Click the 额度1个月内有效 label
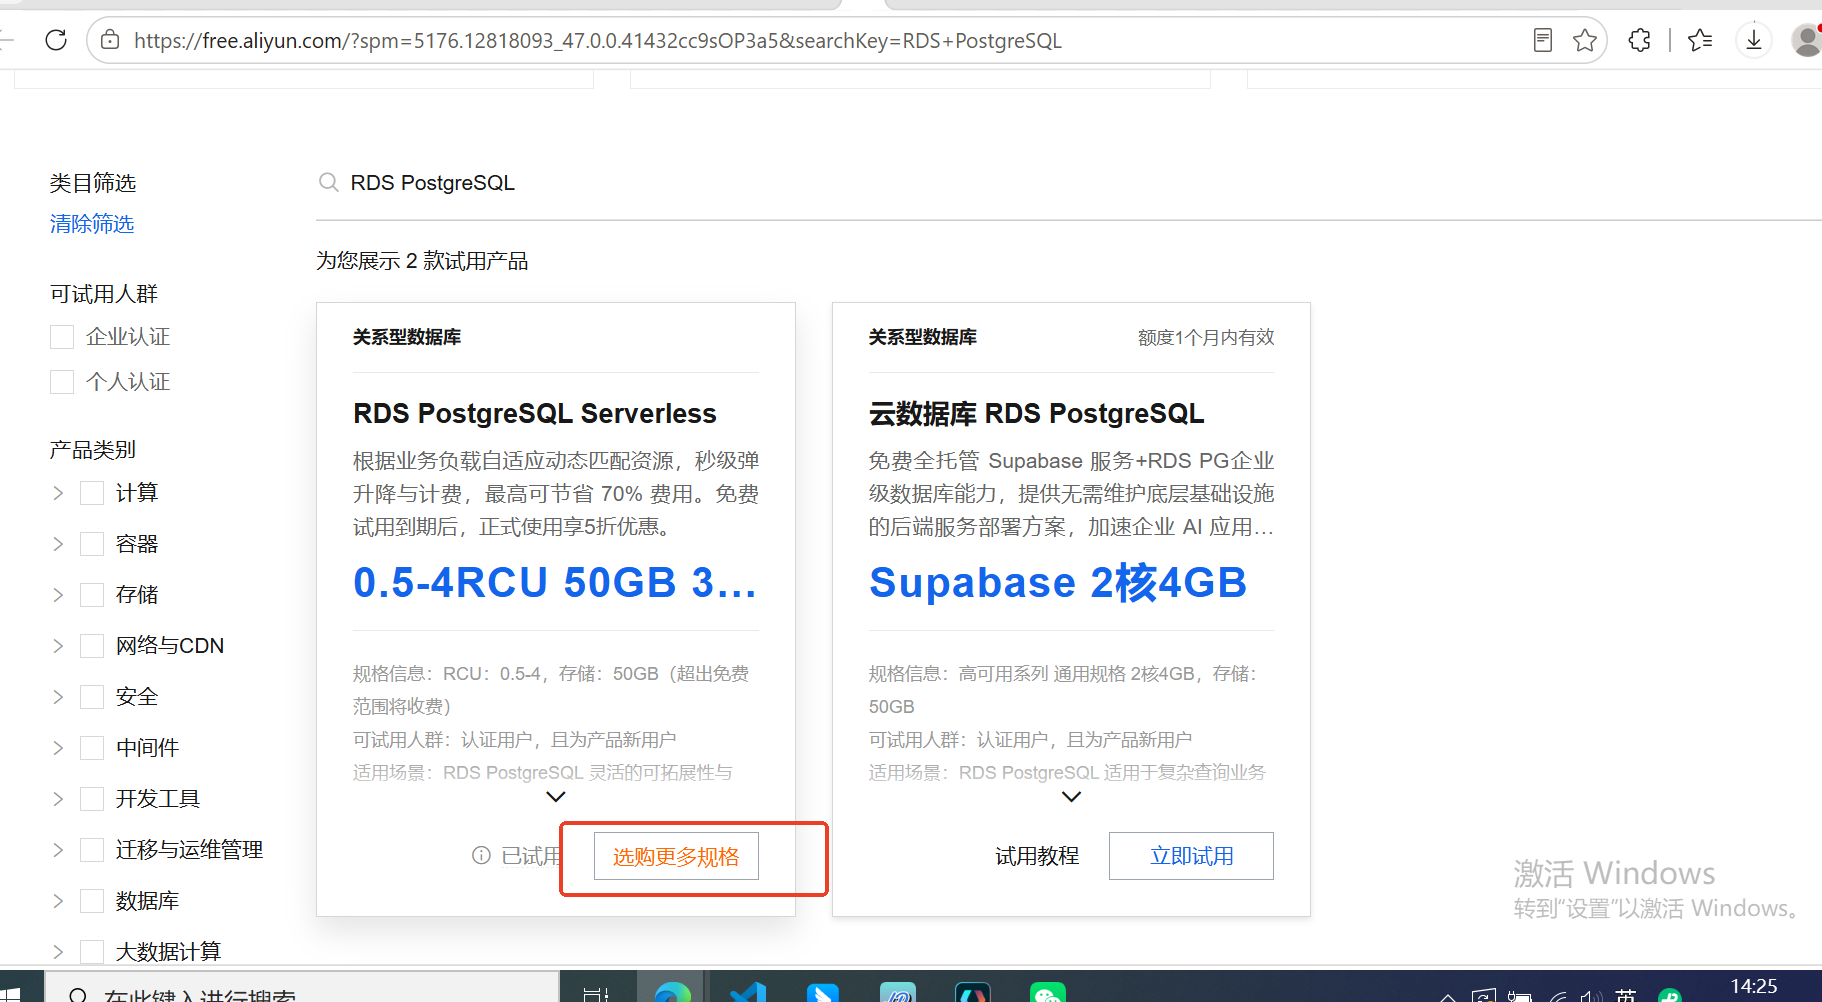This screenshot has width=1822, height=1002. click(1206, 337)
